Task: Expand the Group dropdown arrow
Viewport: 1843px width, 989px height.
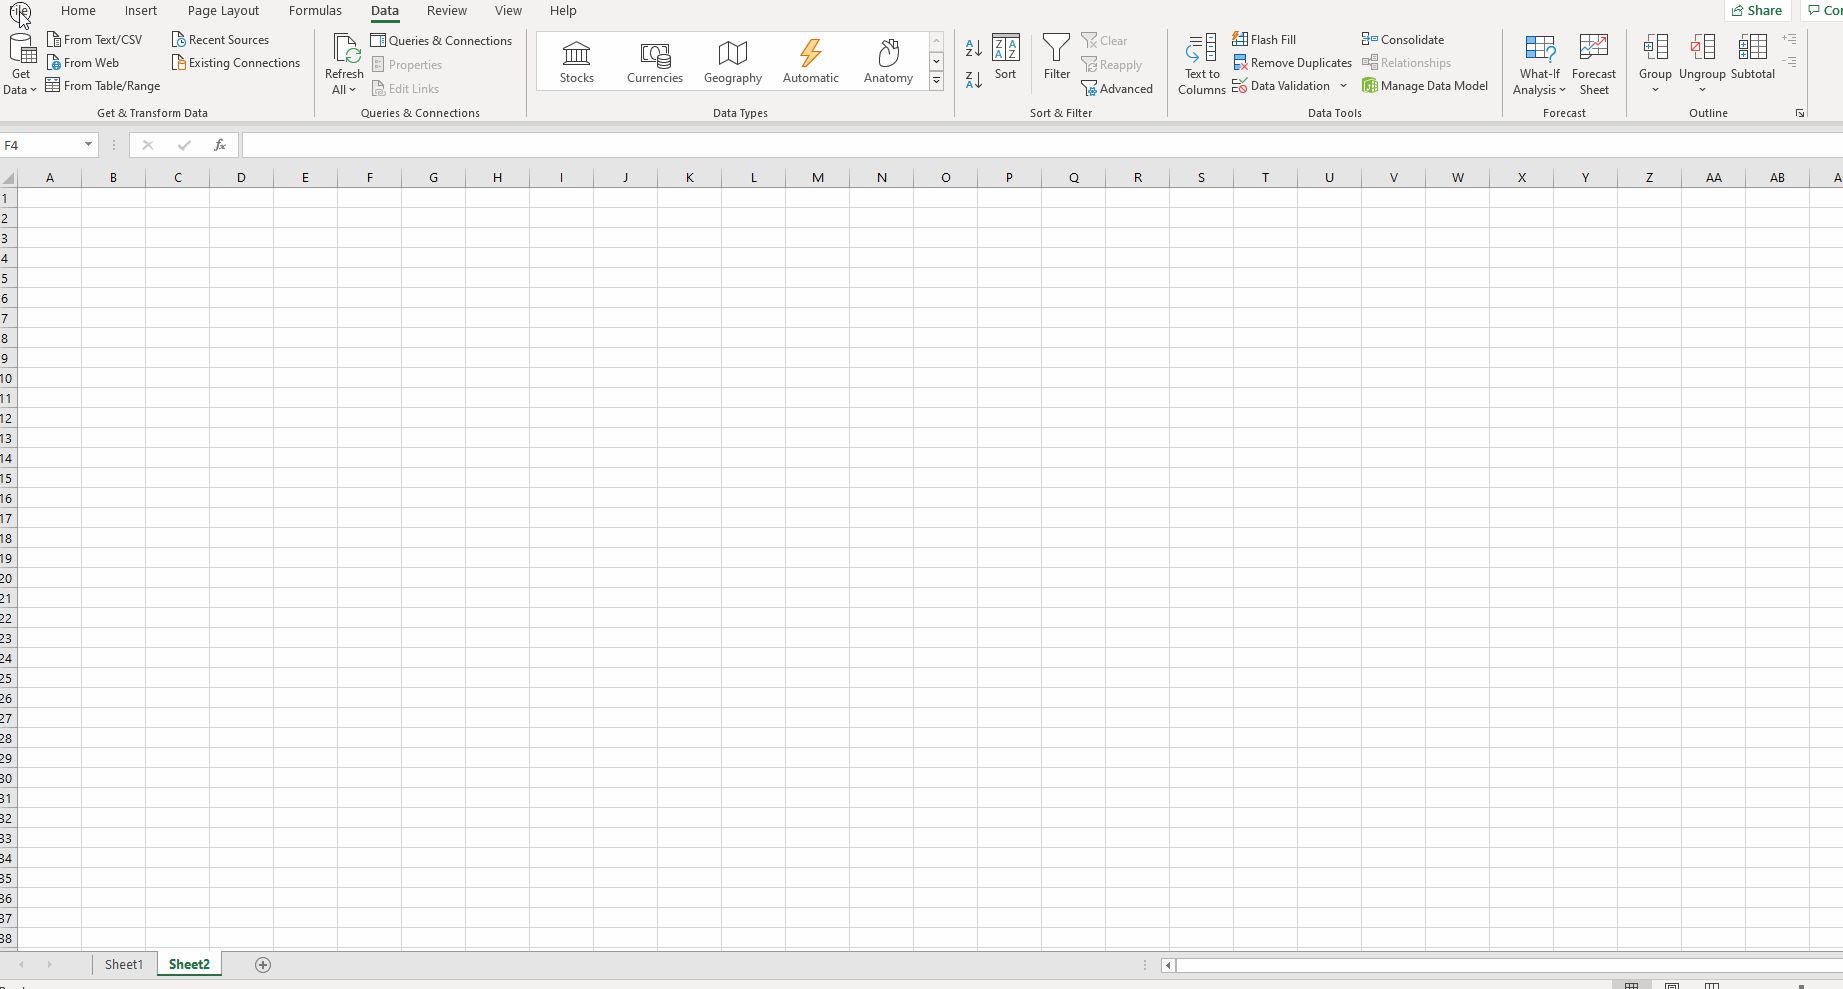Action: click(1656, 90)
